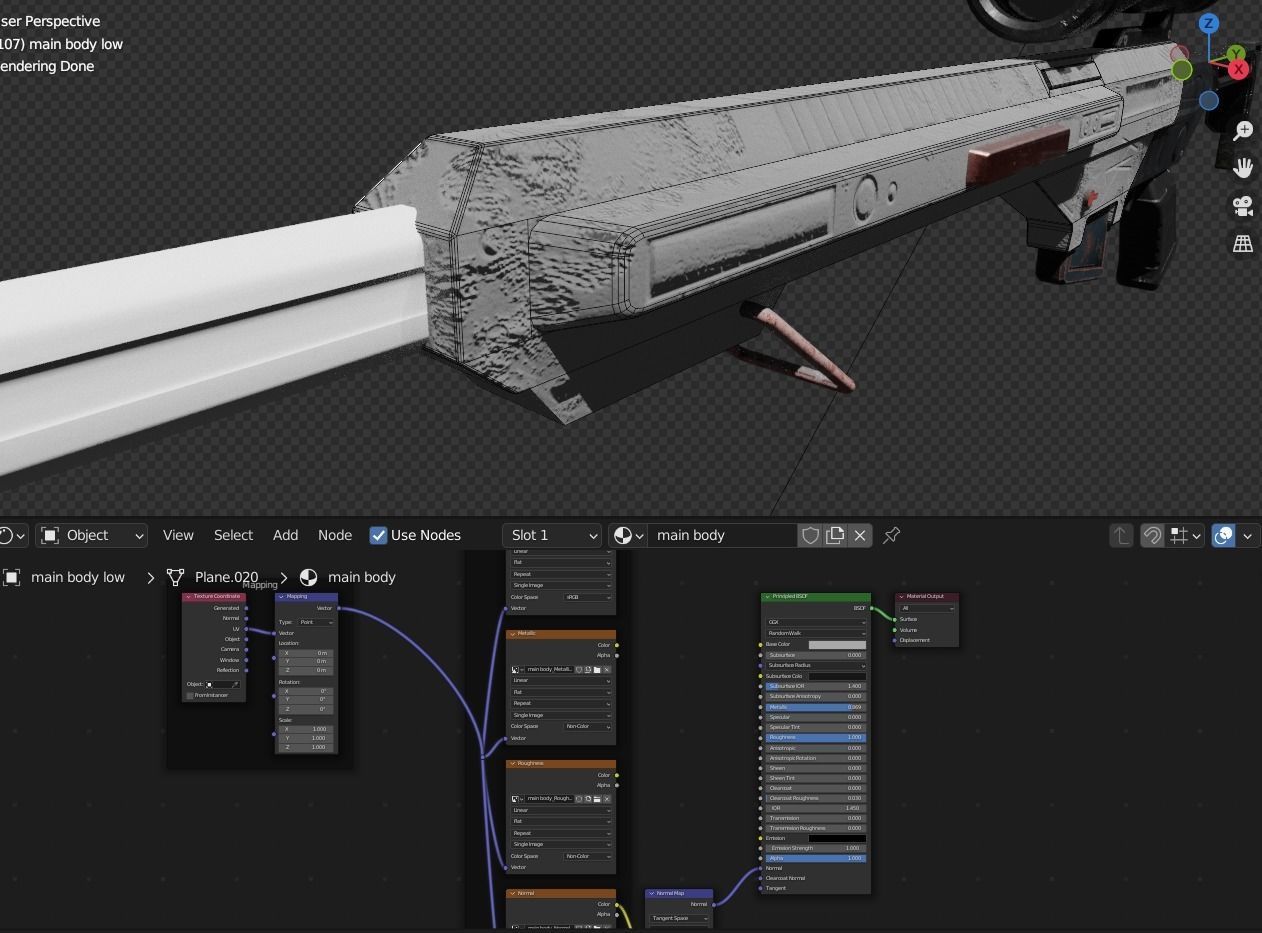Click the Metallic node fake user shield

coord(579,670)
